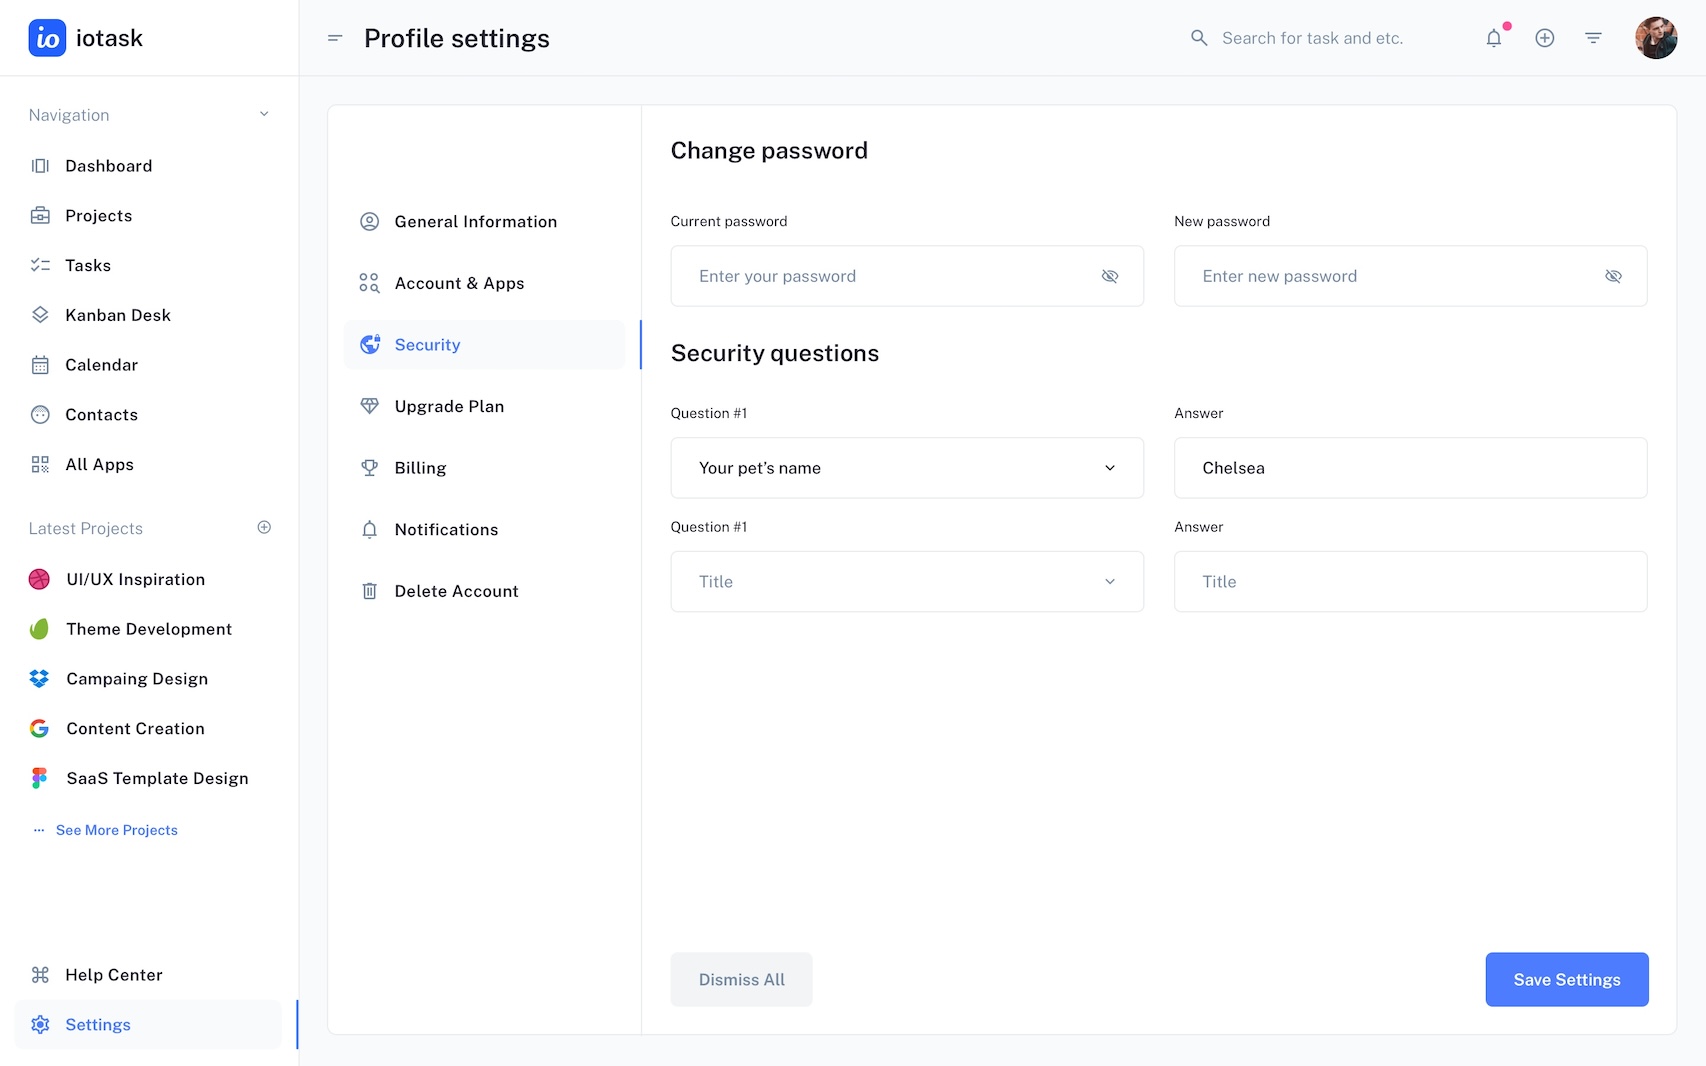Open the filter icon in top bar
The image size is (1706, 1066).
1593,38
